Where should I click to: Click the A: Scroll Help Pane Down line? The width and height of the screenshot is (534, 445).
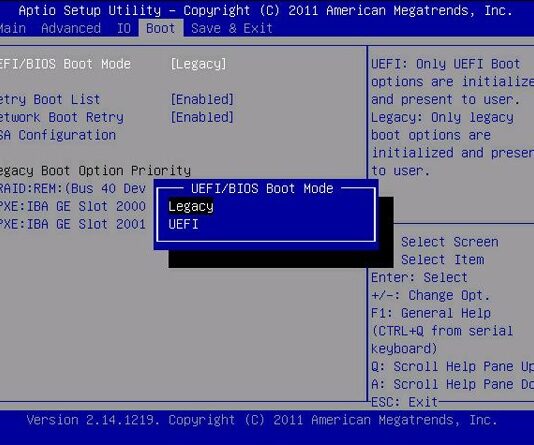pyautogui.click(x=453, y=384)
